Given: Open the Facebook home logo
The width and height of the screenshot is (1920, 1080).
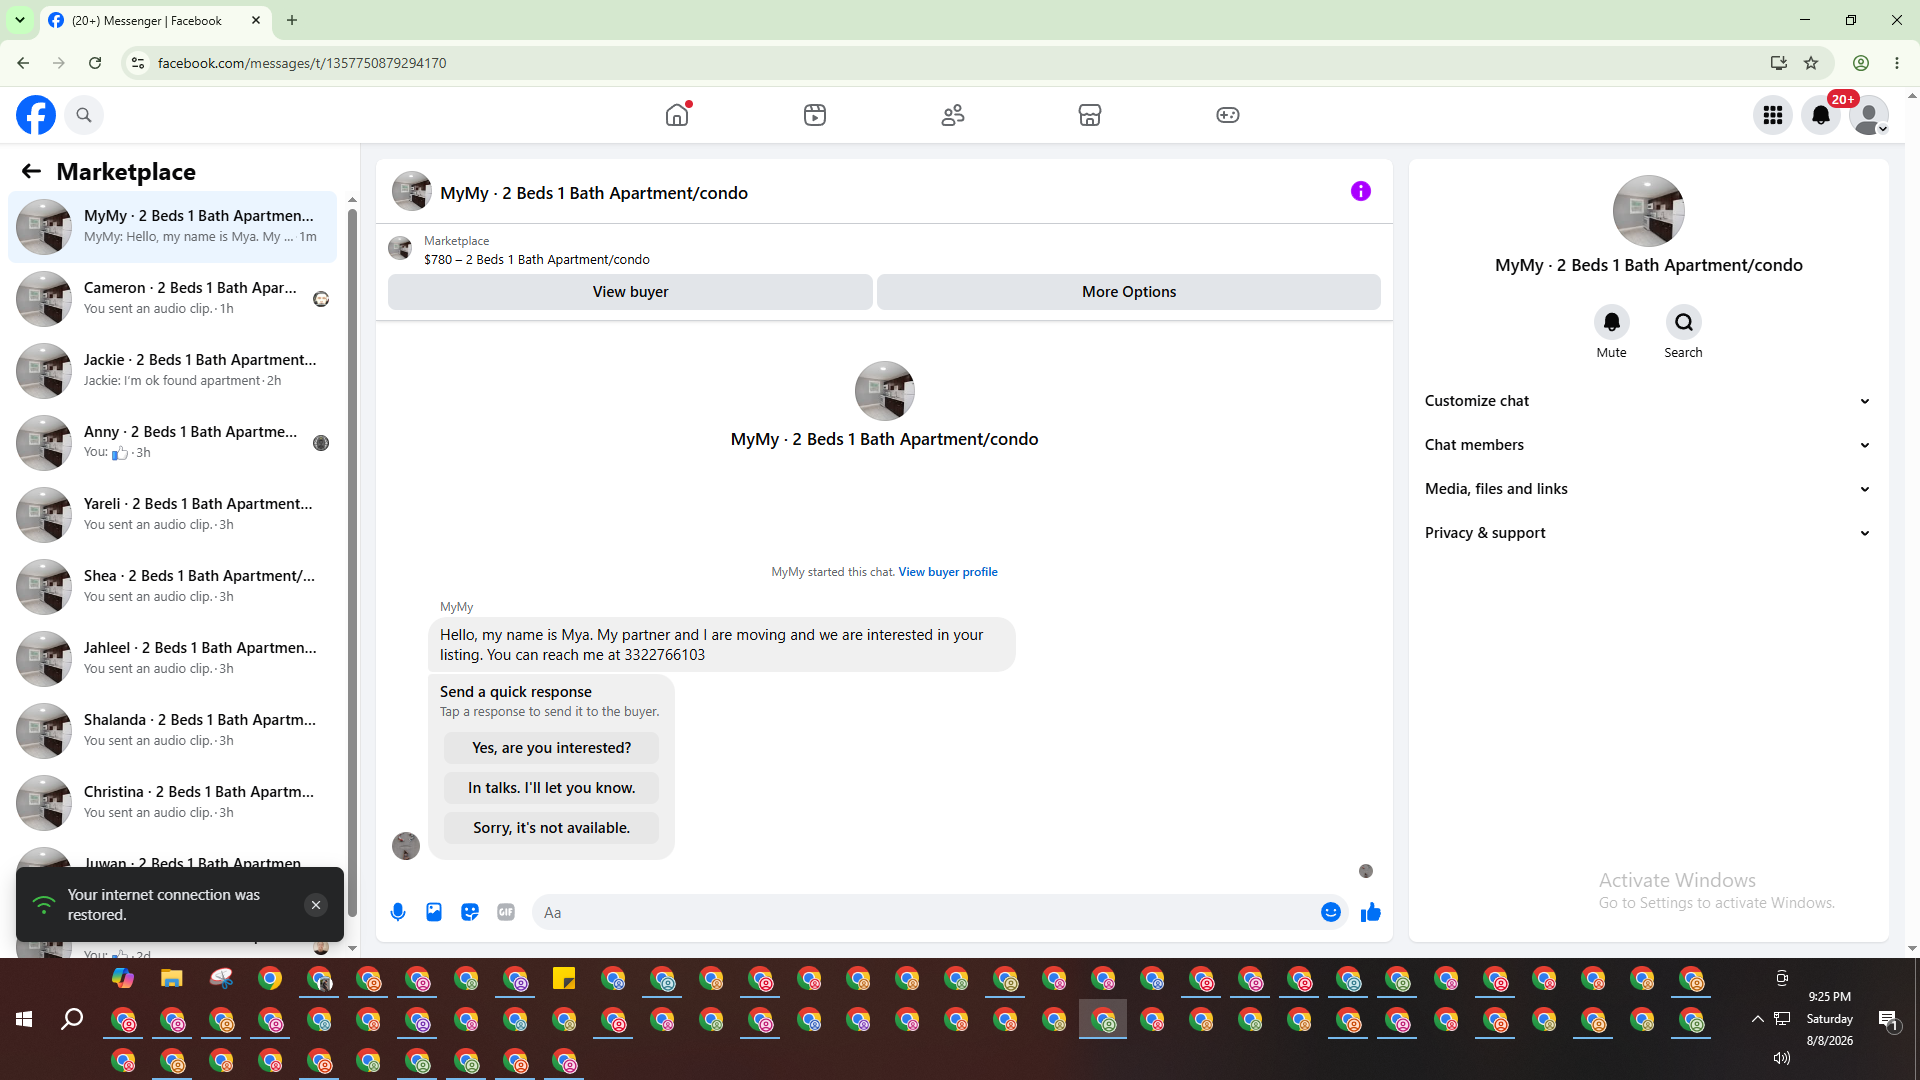Looking at the screenshot, I should point(36,115).
